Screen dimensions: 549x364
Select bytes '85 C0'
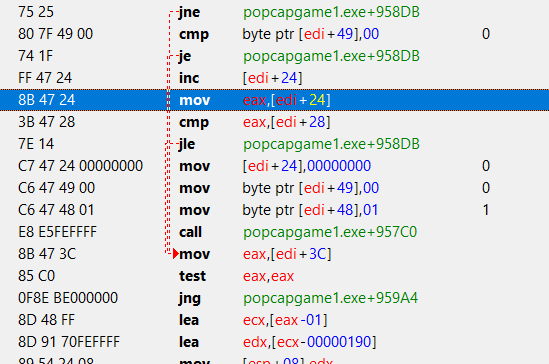pyautogui.click(x=36, y=276)
